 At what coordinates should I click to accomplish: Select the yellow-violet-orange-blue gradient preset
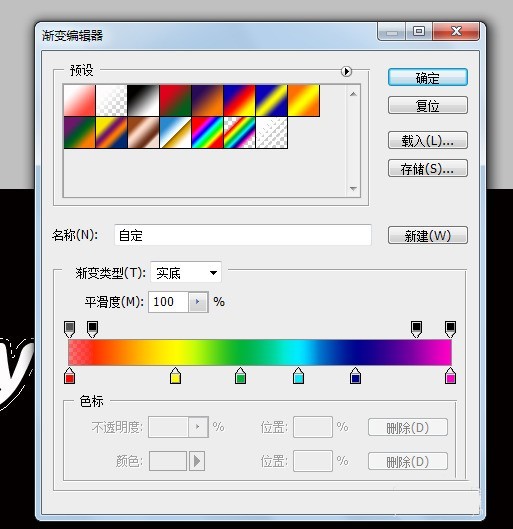(111, 132)
